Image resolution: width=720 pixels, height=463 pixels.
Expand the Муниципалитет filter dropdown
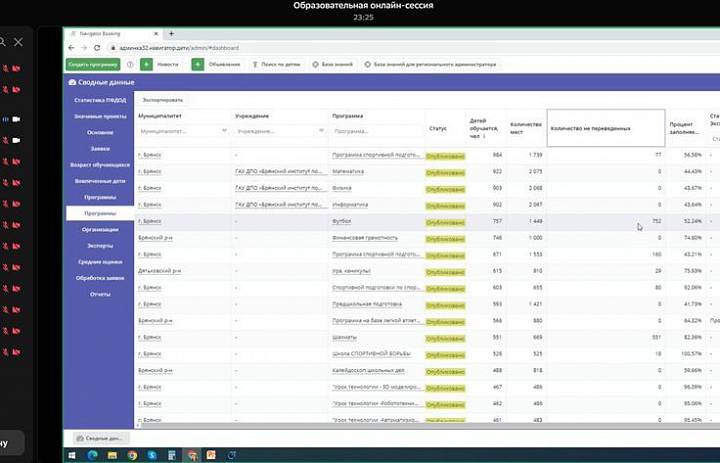pos(224,131)
